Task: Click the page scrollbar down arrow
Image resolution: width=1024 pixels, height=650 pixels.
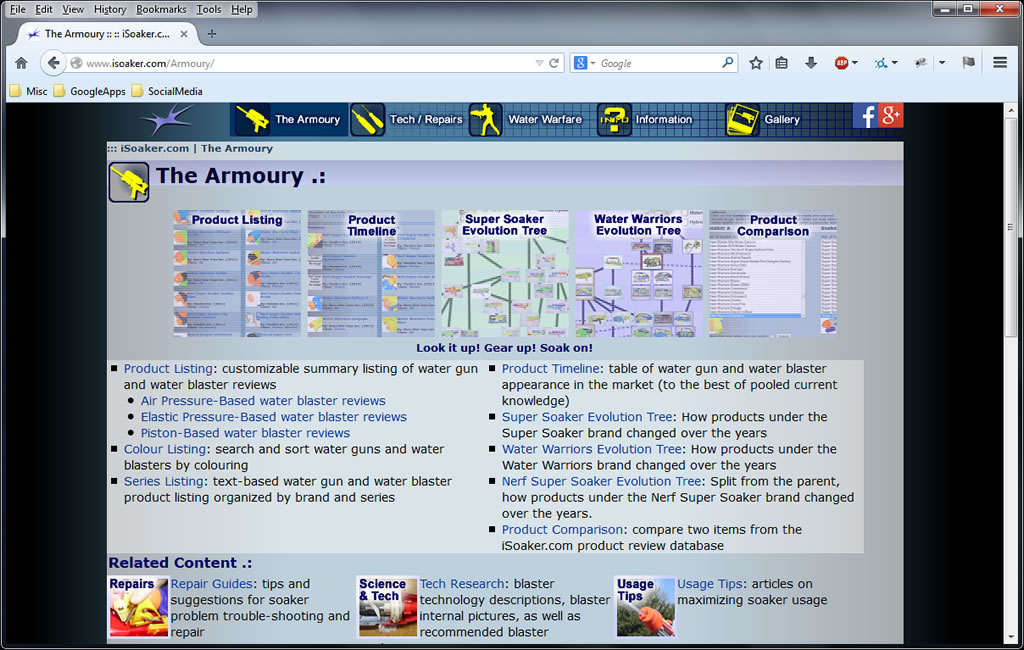Action: click(1011, 638)
